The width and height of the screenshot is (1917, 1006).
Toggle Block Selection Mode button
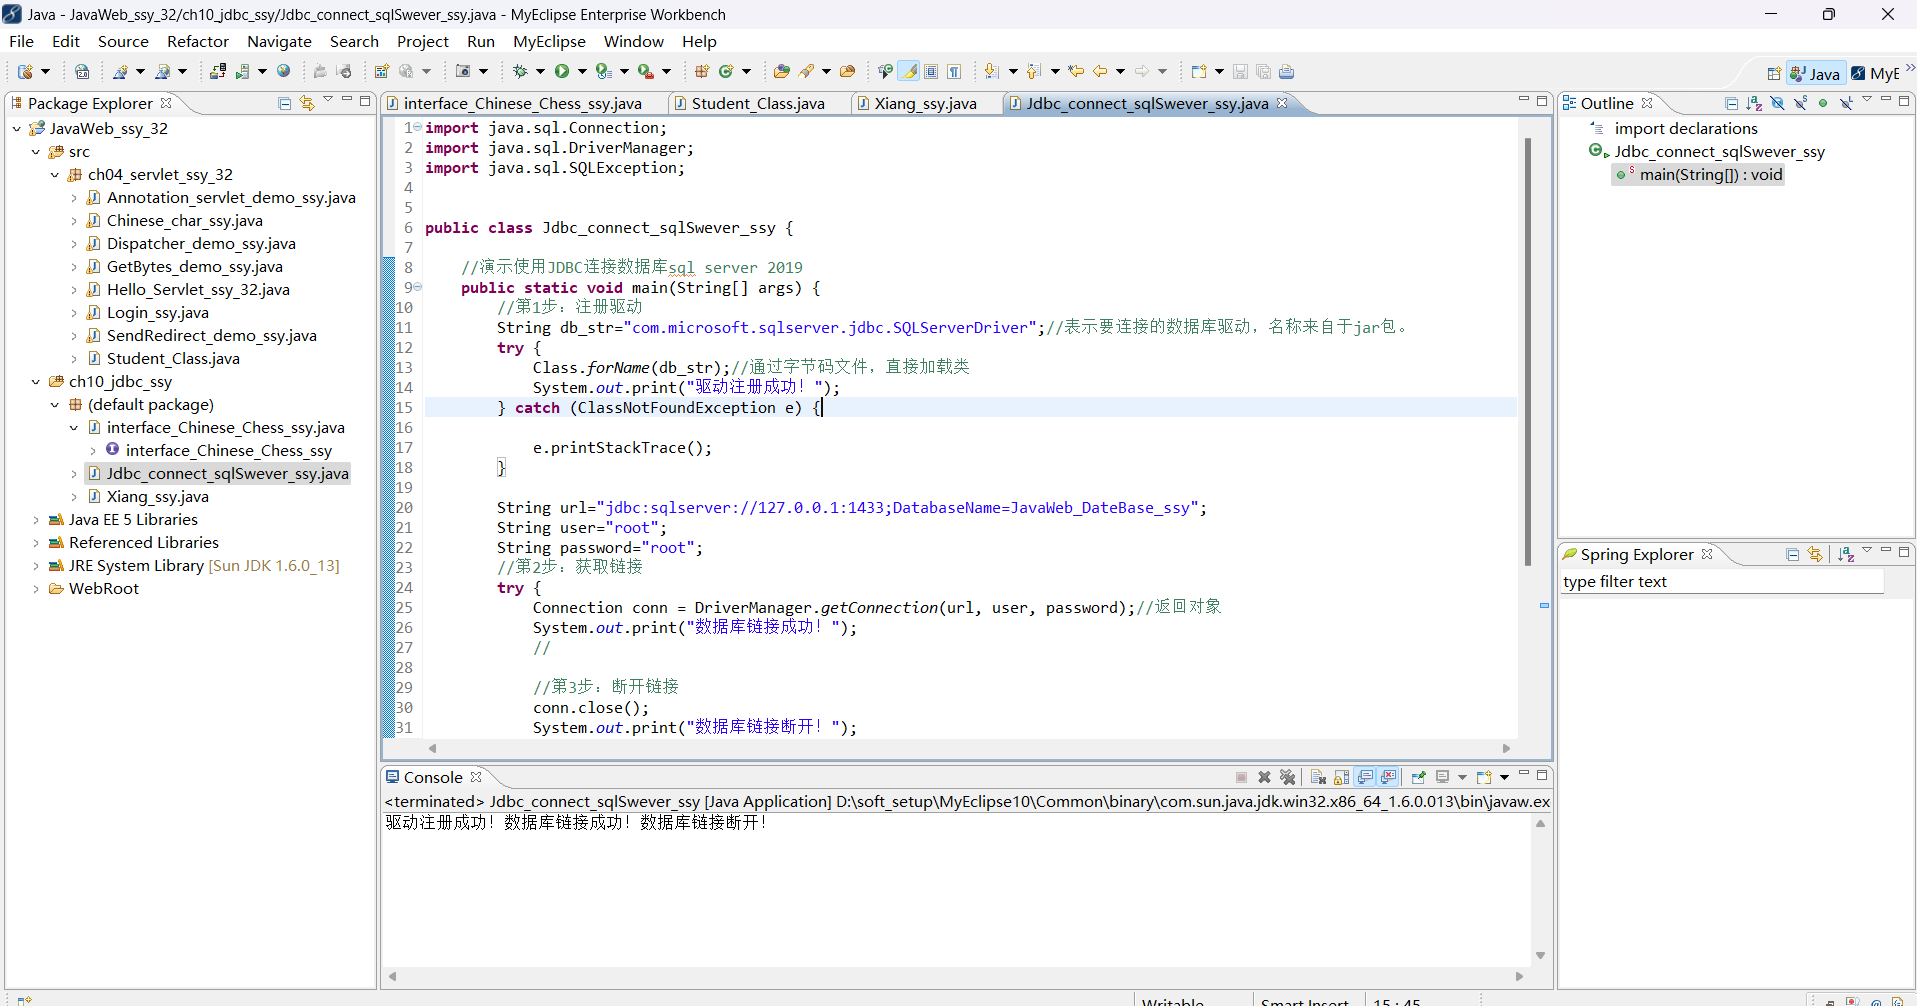(931, 71)
